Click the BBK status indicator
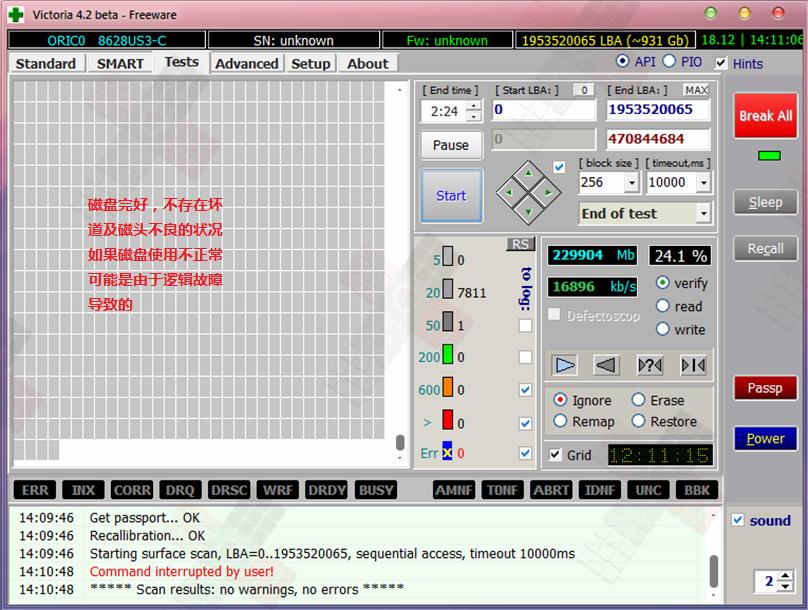Screen dimensions: 808x610 pyautogui.click(x=696, y=490)
